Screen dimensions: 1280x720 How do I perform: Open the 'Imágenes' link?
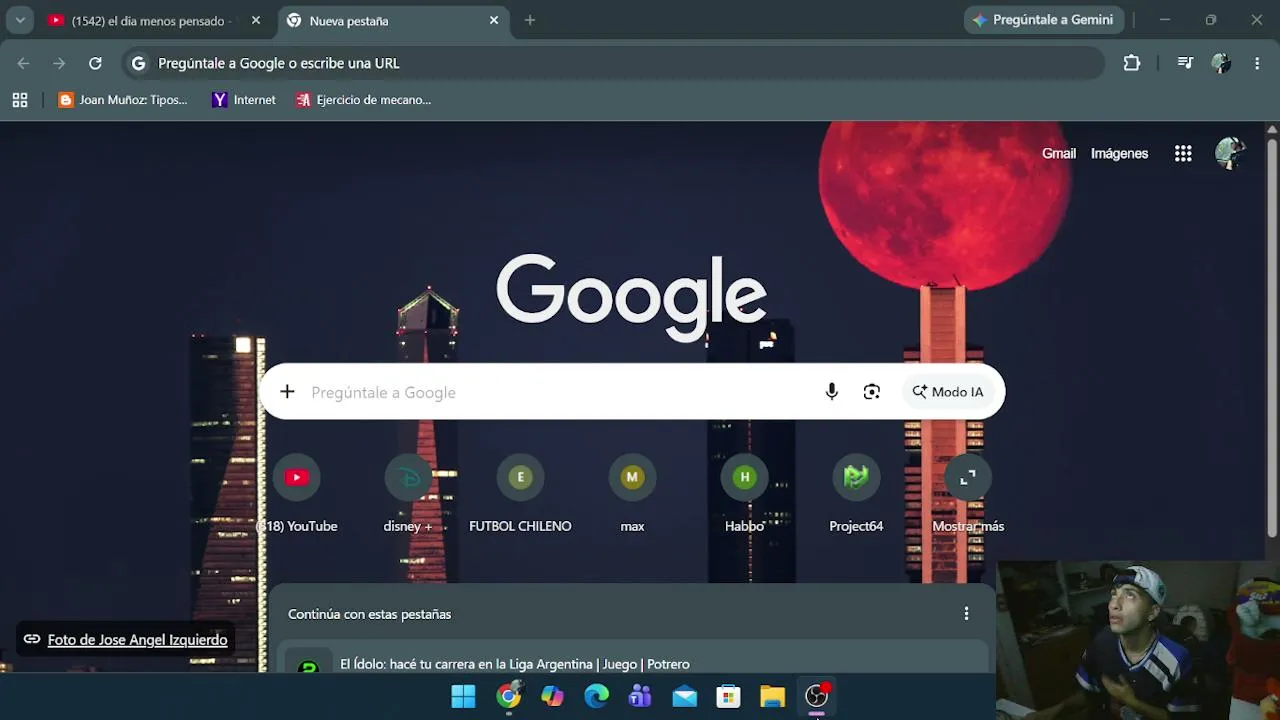[x=1119, y=153]
